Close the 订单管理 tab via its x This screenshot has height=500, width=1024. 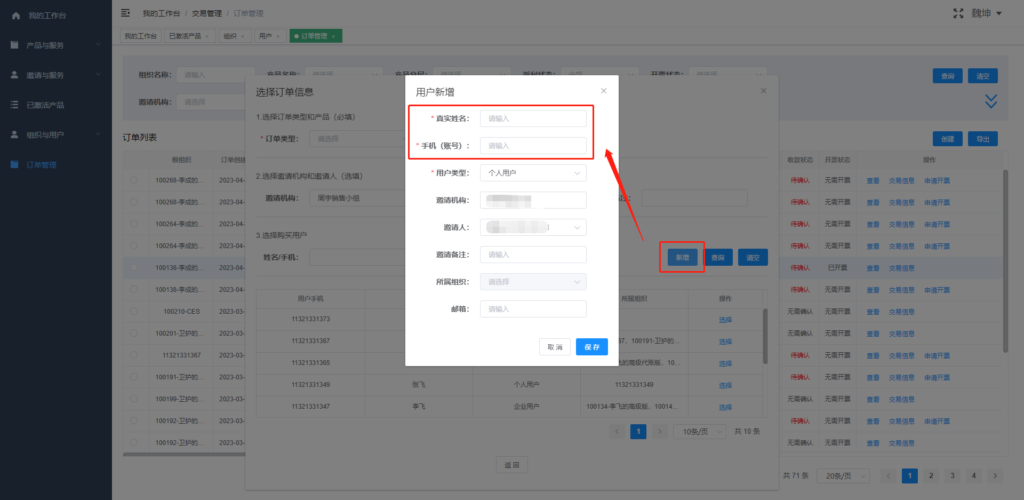coord(333,37)
